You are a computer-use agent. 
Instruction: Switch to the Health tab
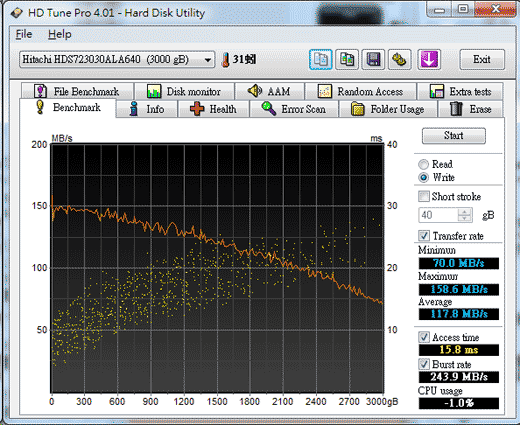pos(214,109)
